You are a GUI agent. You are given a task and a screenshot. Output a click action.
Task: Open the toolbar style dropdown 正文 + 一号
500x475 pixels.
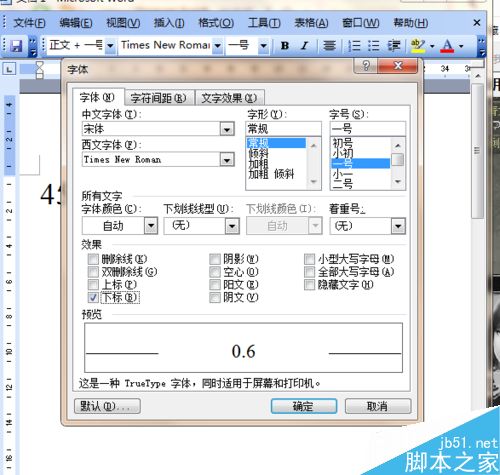point(110,46)
